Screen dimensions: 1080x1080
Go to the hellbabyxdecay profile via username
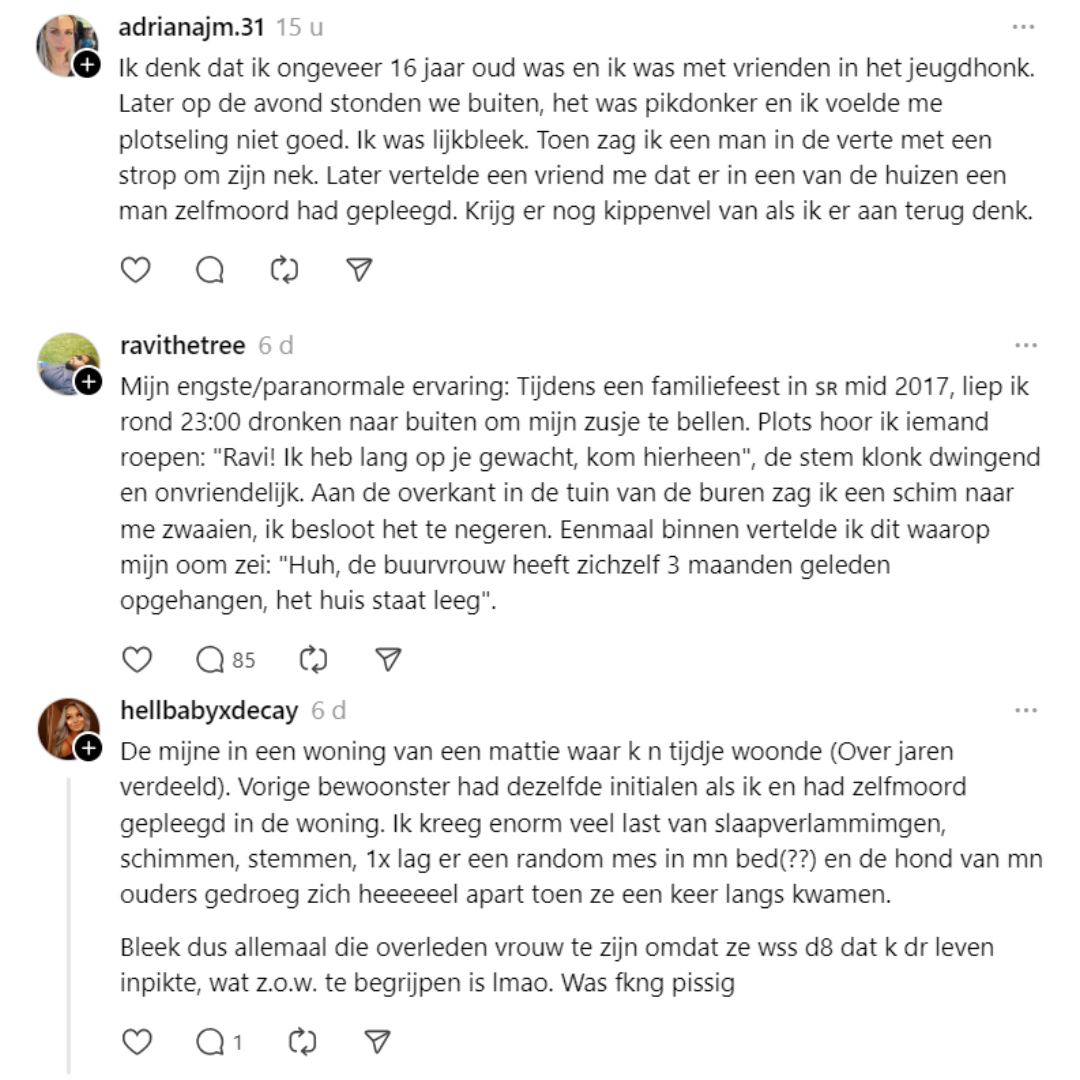pyautogui.click(x=208, y=711)
